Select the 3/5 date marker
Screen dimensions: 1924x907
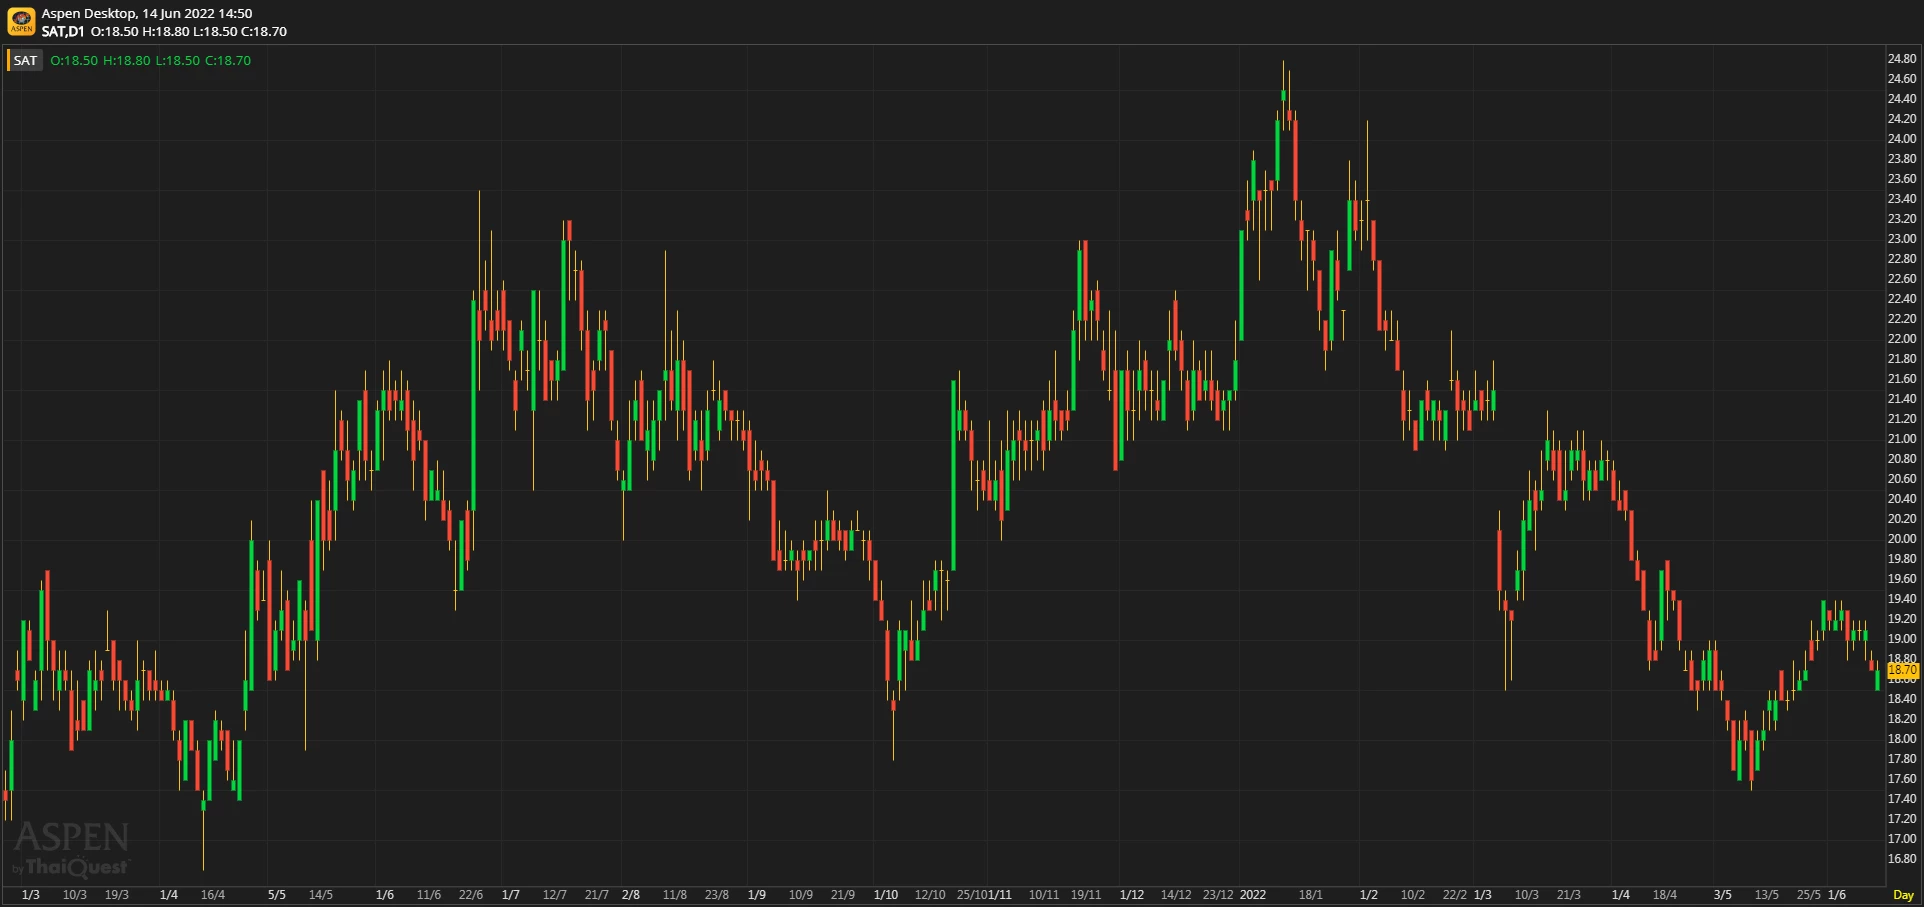[x=1723, y=895]
